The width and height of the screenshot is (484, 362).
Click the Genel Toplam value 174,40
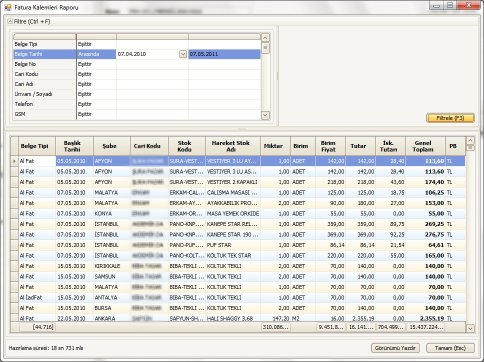pyautogui.click(x=425, y=182)
